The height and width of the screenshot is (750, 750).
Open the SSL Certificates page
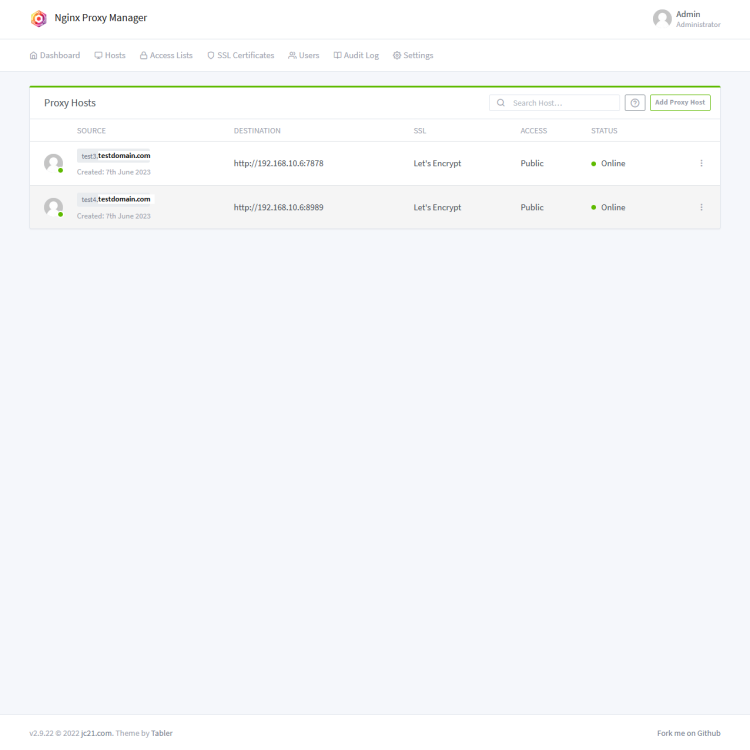pyautogui.click(x=241, y=55)
